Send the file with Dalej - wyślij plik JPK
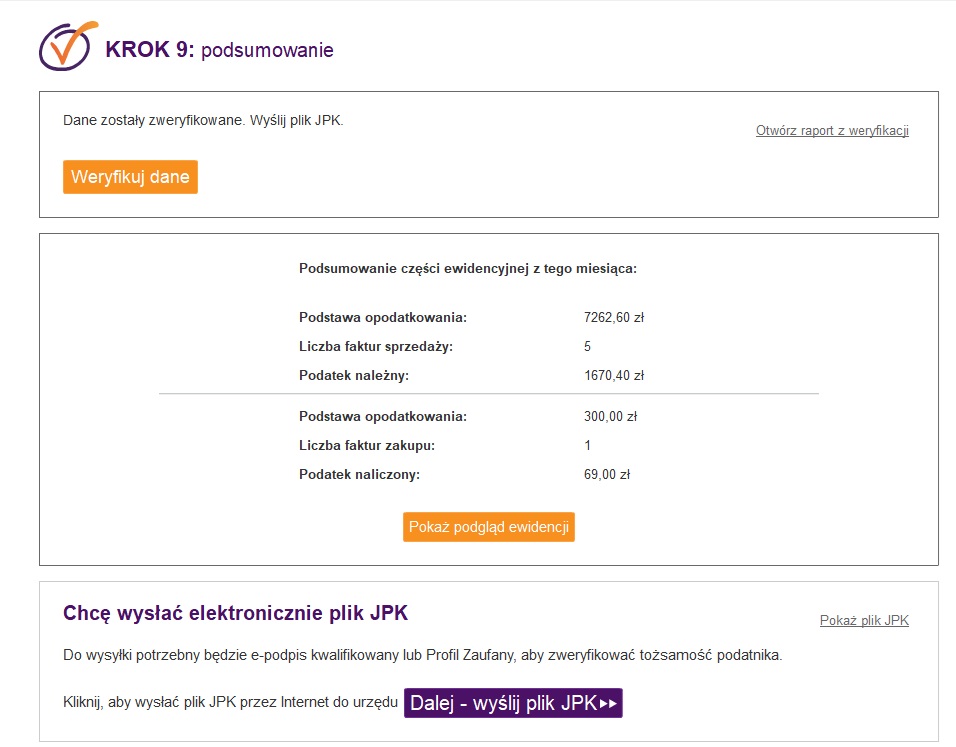The image size is (956, 747). click(513, 703)
